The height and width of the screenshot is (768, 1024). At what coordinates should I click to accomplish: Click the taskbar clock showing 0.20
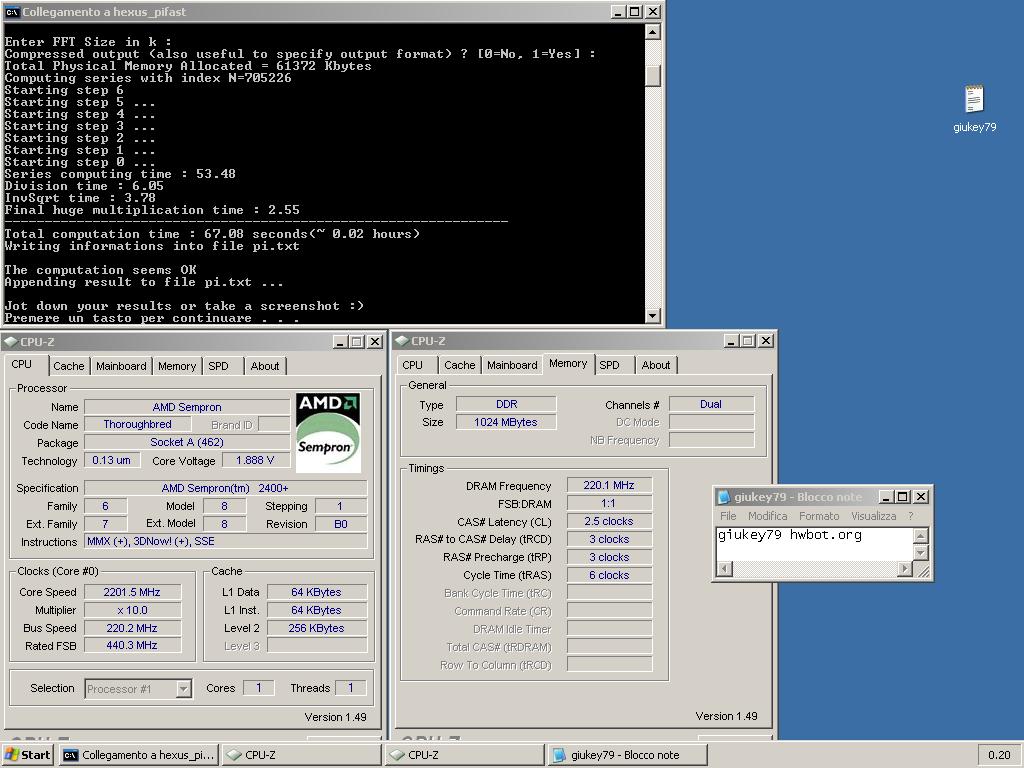pyautogui.click(x=999, y=755)
